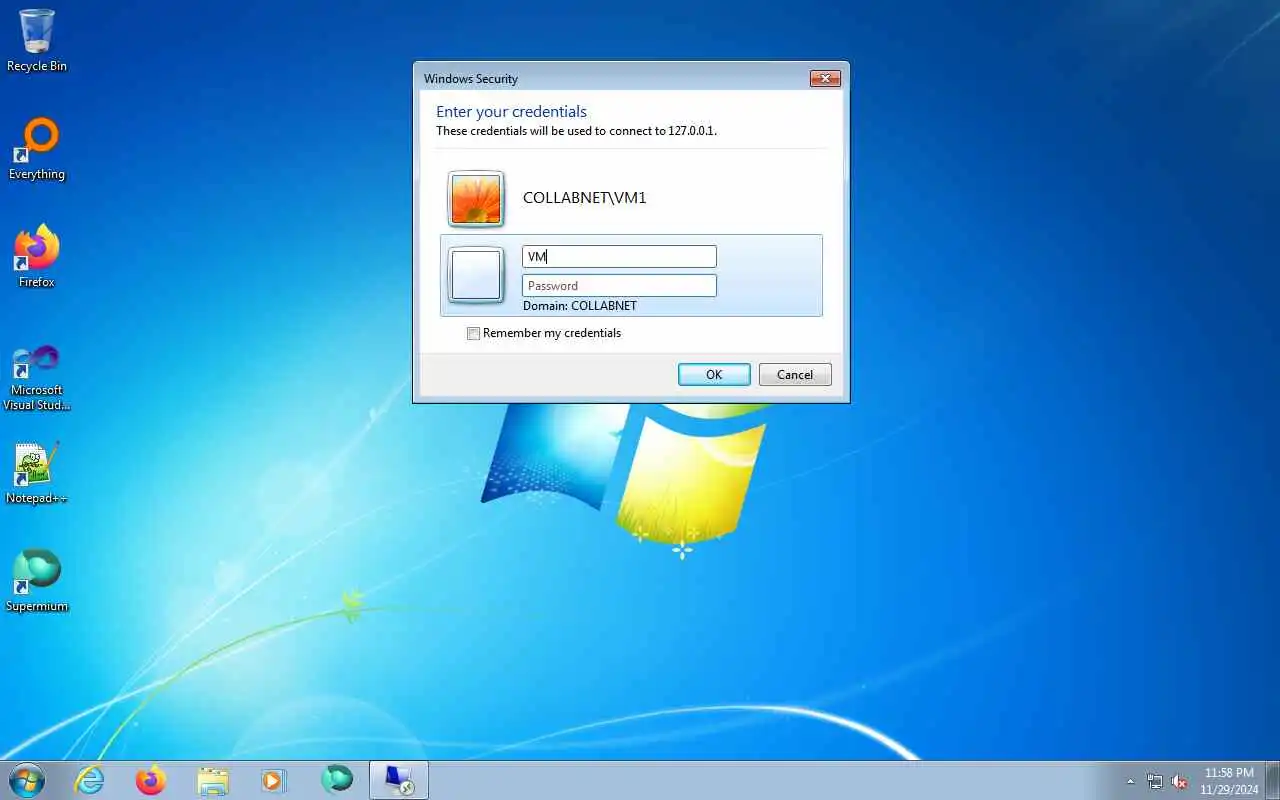Select the Firefox desktop shortcut
1280x800 pixels.
click(37, 256)
